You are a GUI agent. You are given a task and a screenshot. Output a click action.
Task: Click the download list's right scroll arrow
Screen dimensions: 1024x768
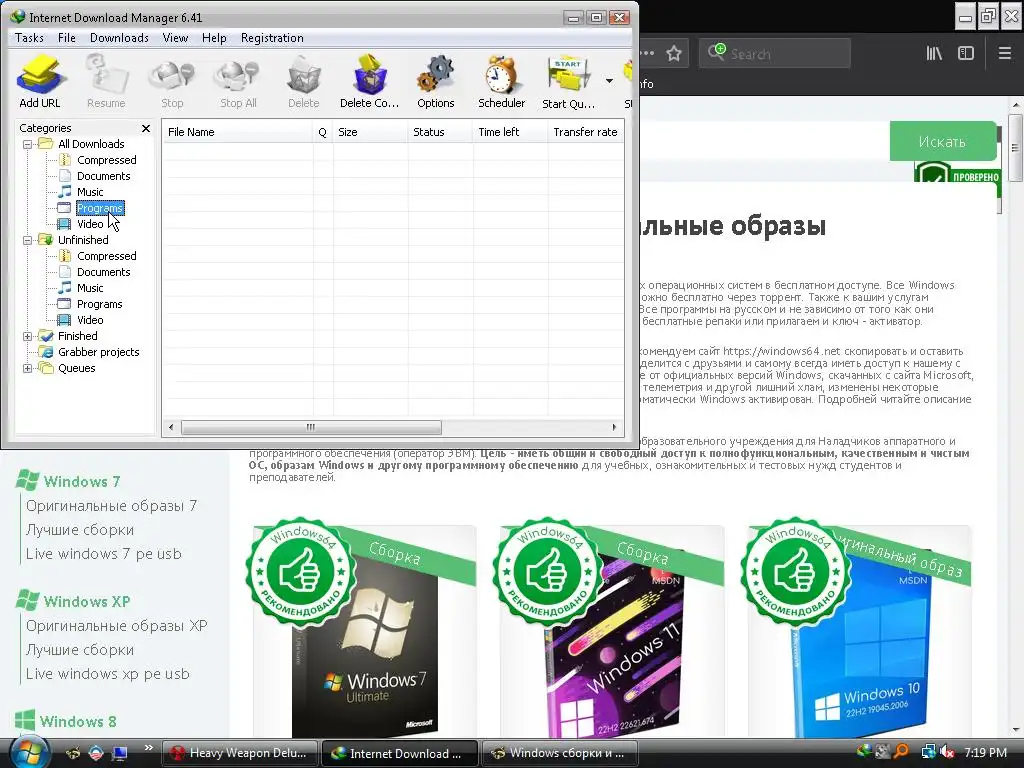(x=614, y=427)
